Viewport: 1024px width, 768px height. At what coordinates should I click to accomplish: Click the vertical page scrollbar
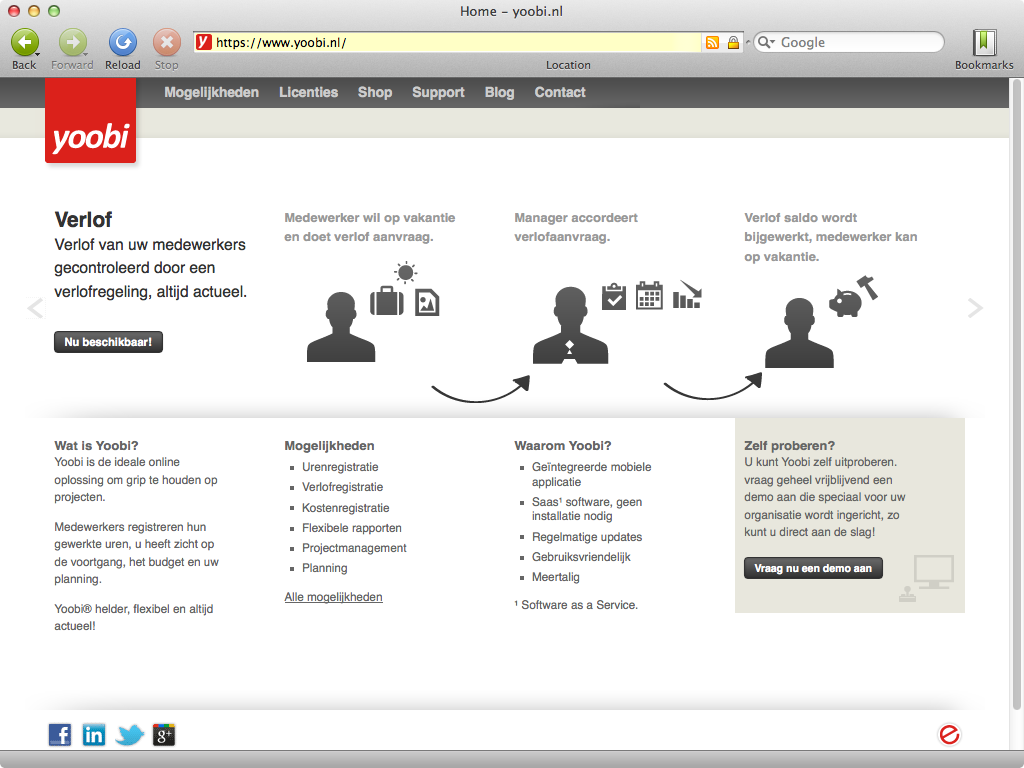pos(1016,392)
